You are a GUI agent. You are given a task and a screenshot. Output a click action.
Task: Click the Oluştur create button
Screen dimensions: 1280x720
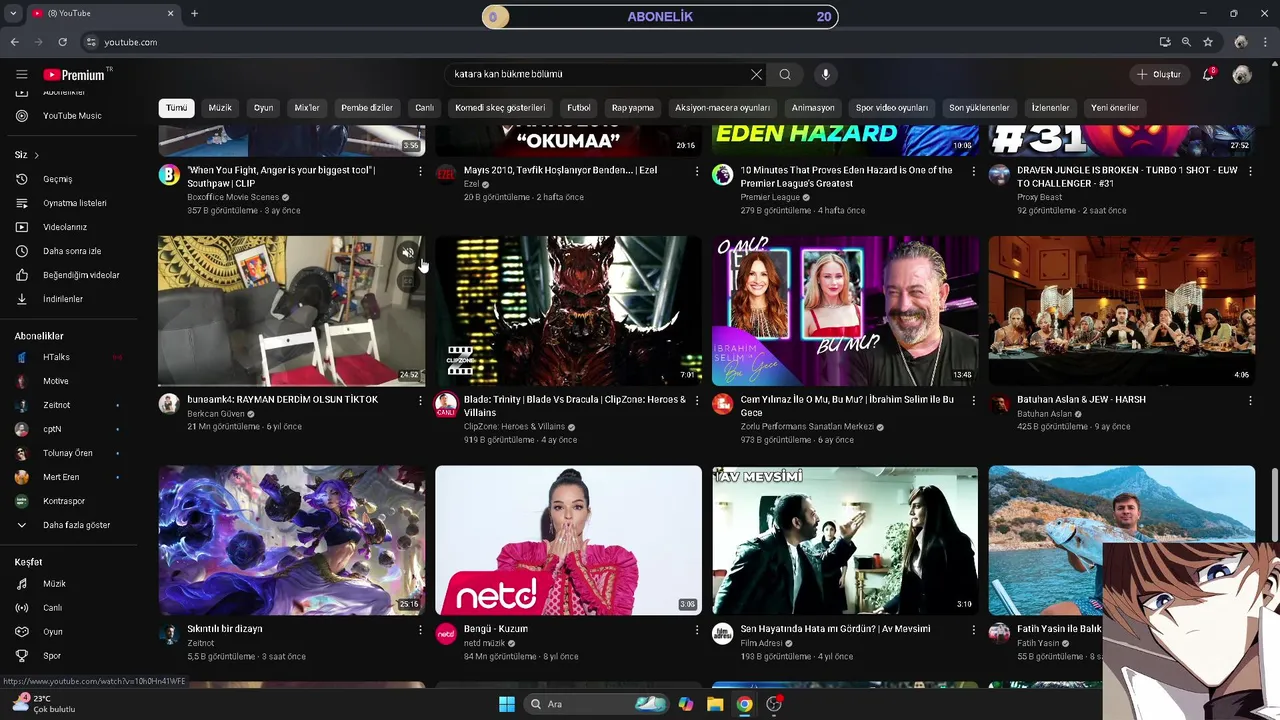pyautogui.click(x=1158, y=74)
